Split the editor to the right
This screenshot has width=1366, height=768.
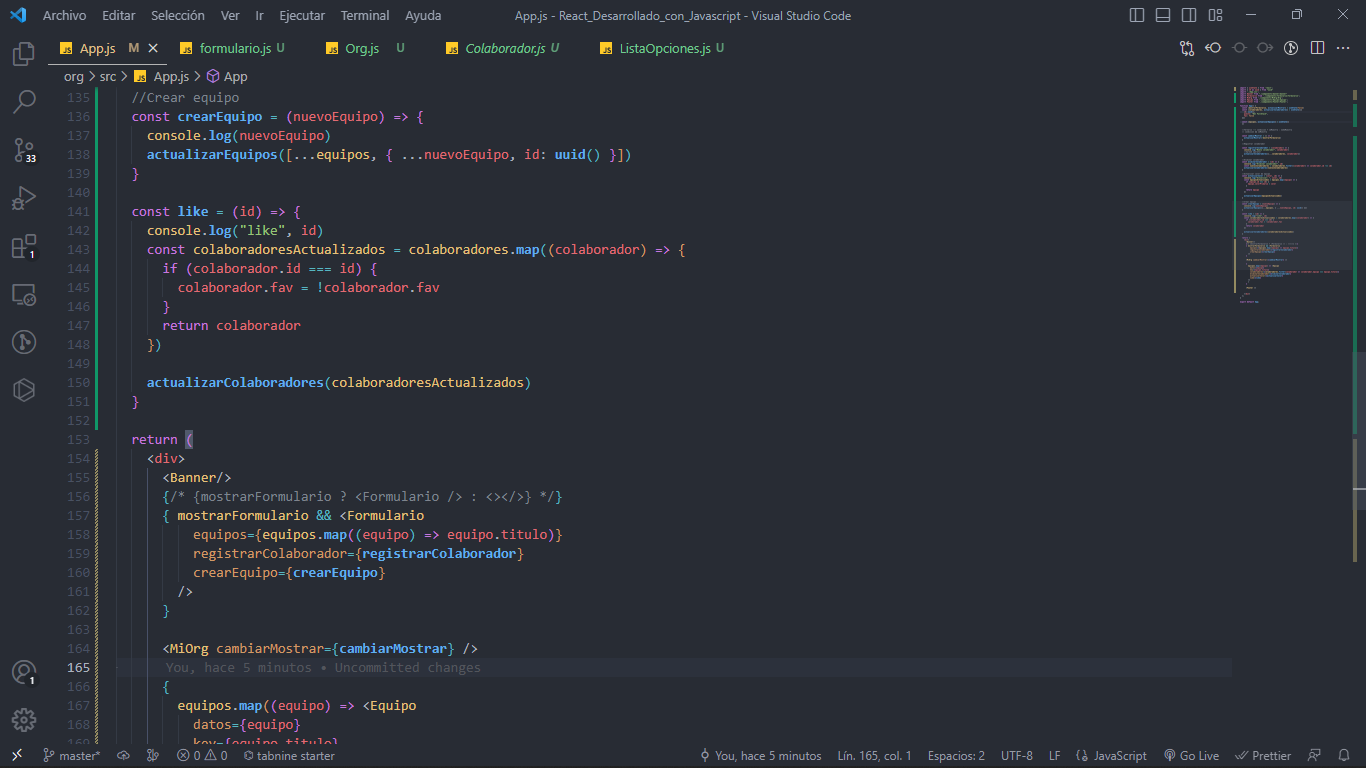point(1317,48)
